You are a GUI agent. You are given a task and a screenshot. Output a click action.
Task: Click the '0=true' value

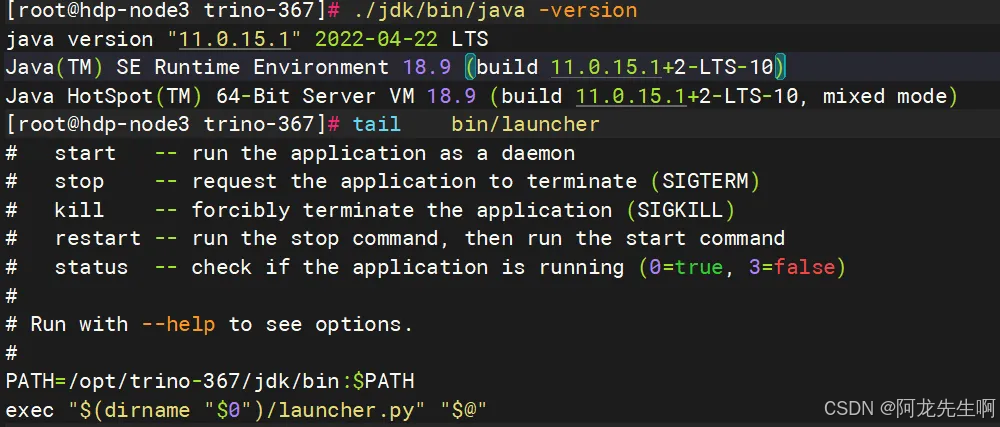point(686,267)
